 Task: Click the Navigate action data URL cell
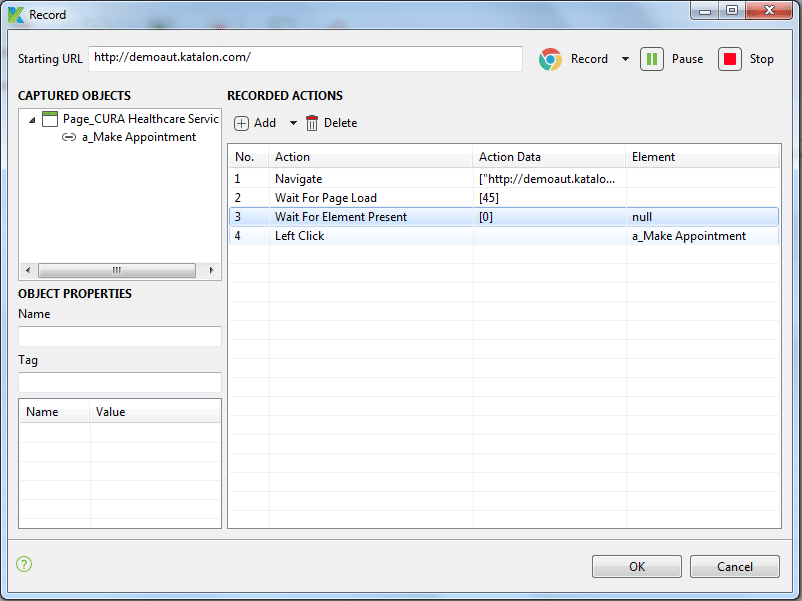(549, 179)
